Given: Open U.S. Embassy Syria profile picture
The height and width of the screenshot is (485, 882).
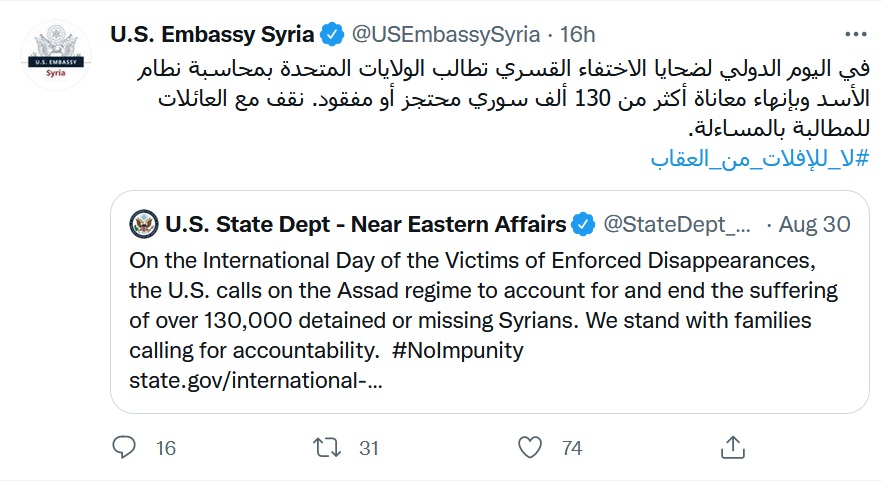Looking at the screenshot, I should (x=56, y=55).
